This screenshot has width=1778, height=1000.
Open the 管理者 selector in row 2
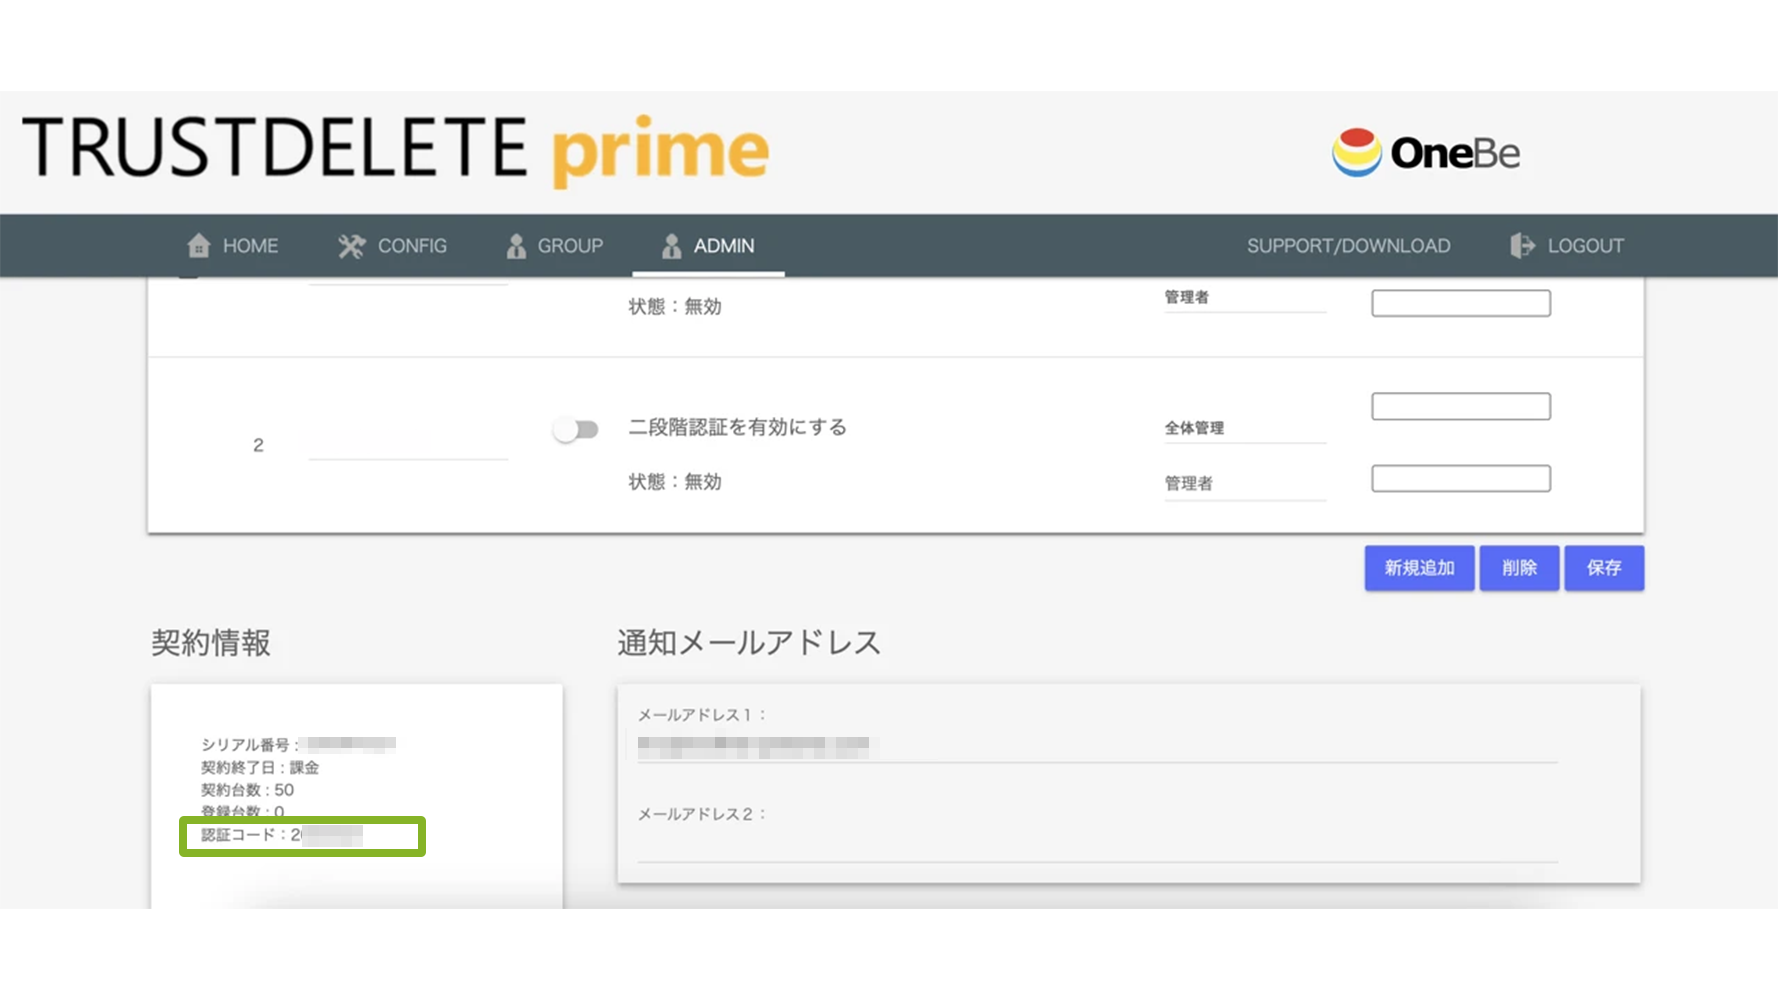click(x=1244, y=484)
